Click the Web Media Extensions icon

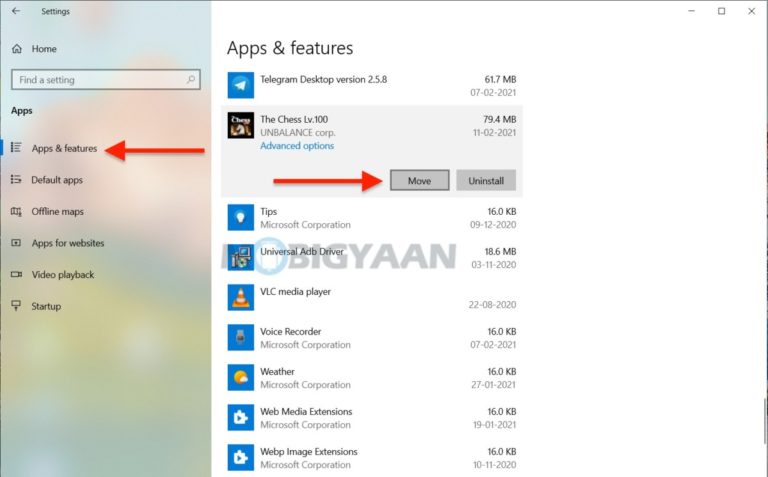[240, 417]
